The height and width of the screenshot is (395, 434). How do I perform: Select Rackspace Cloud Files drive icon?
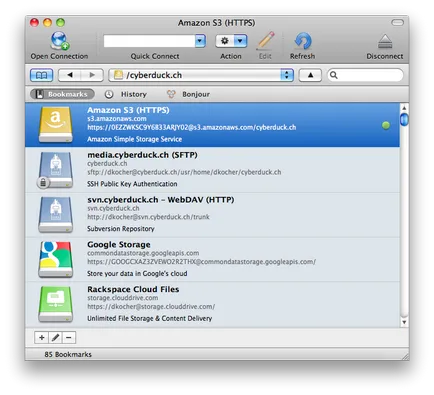[56, 304]
